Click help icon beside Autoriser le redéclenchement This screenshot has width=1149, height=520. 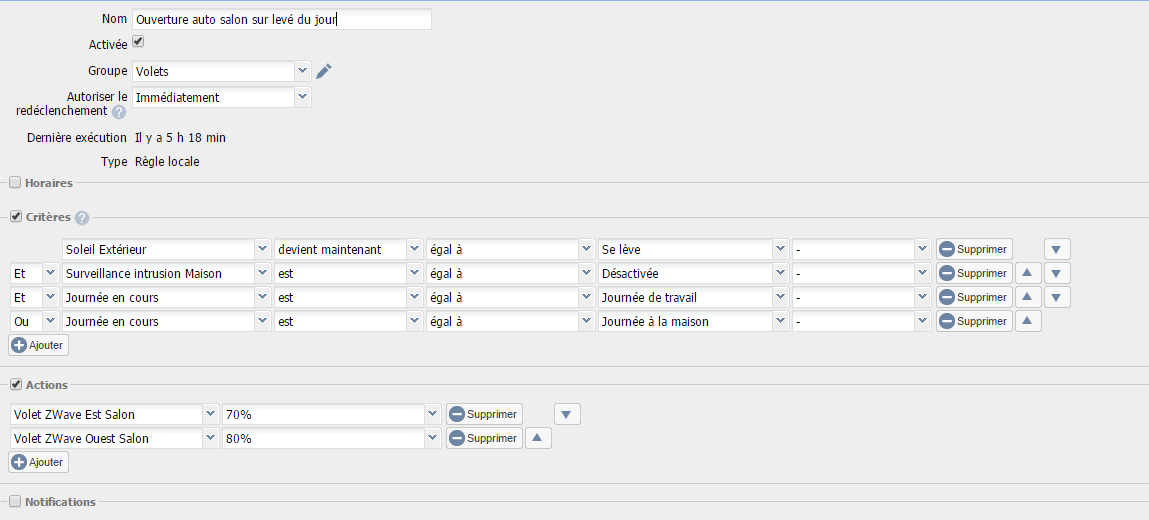(x=119, y=112)
